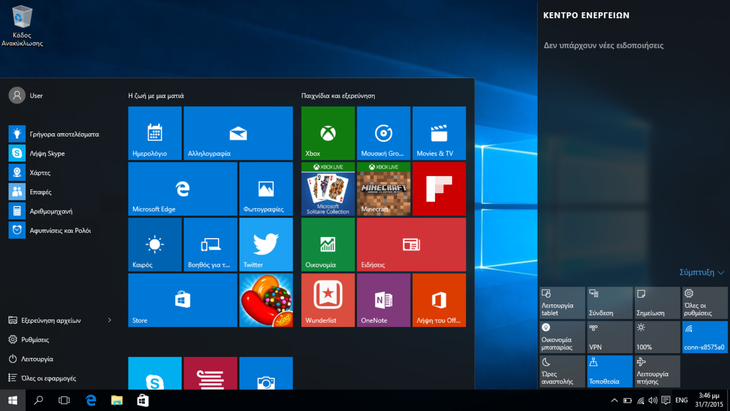The height and width of the screenshot is (411, 730).
Task: Expand Εξερεύνηση αρχείων submenu arrow
Action: click(110, 320)
